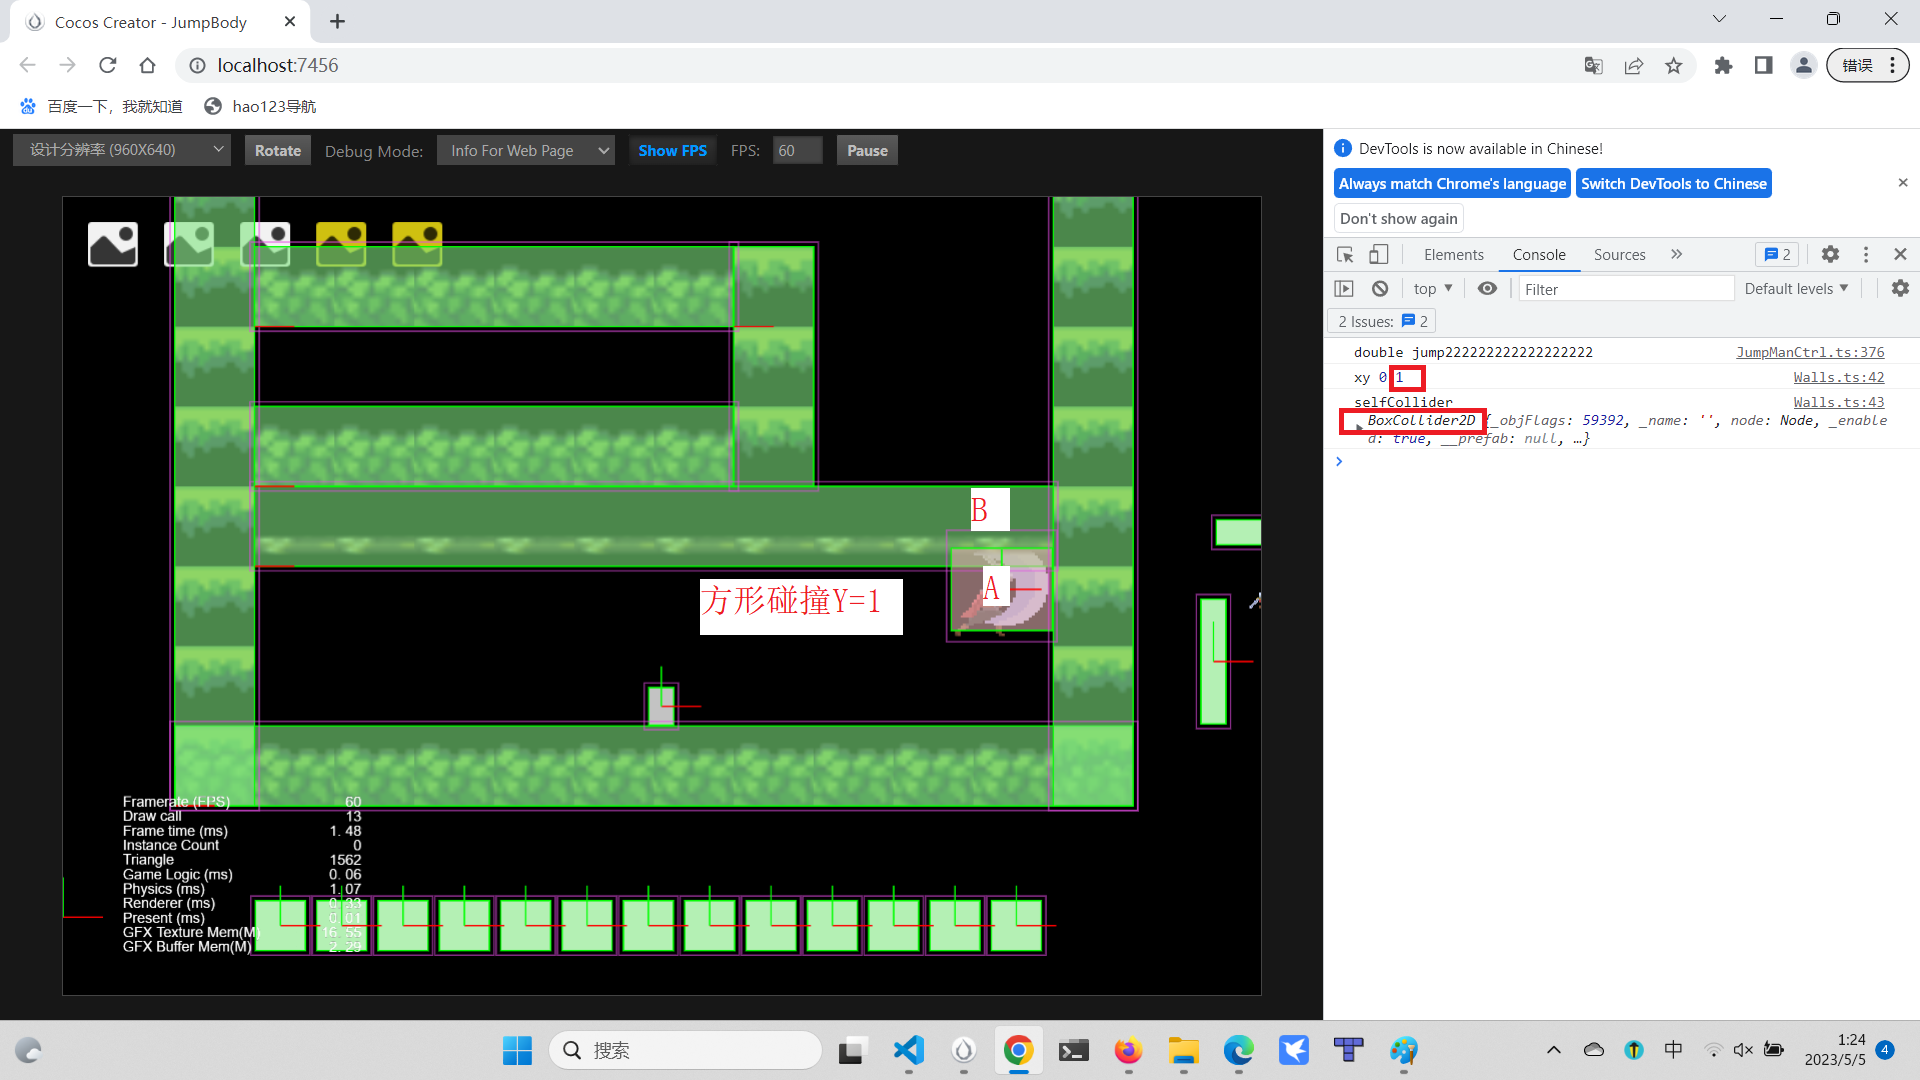Clear the console with the ban icon
The width and height of the screenshot is (1920, 1080).
click(1380, 289)
